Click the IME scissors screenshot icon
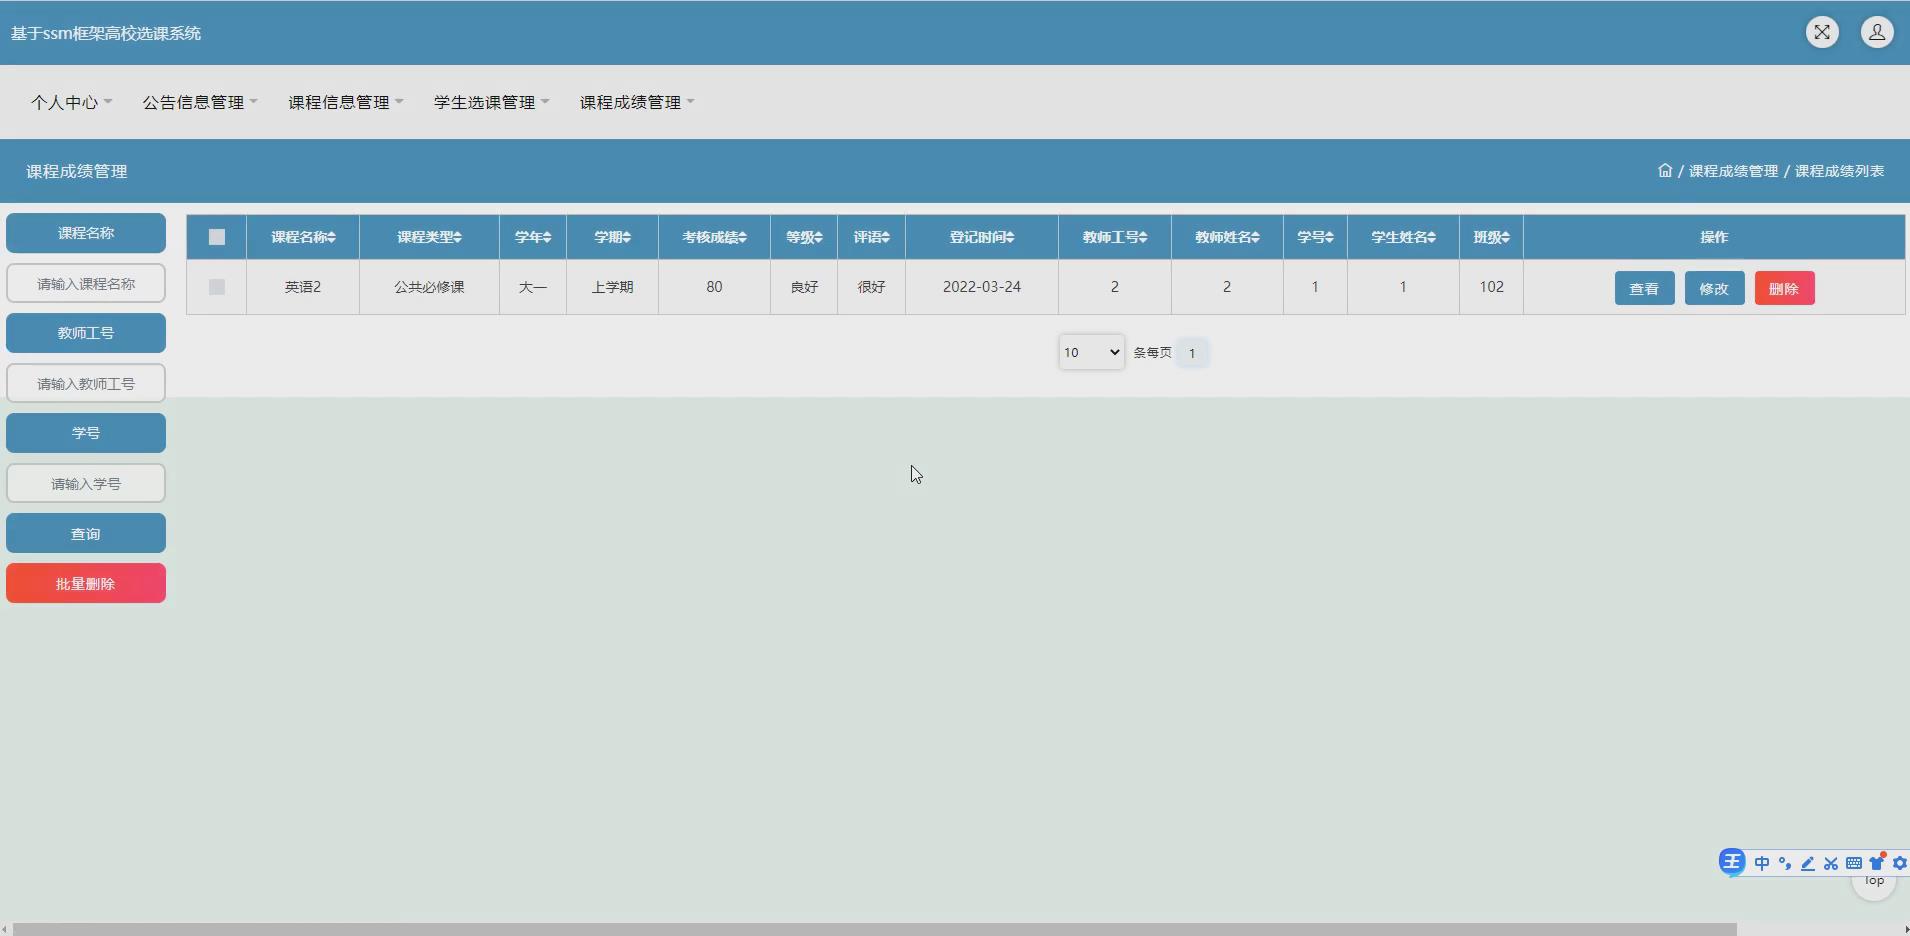The image size is (1910, 936). (1831, 863)
